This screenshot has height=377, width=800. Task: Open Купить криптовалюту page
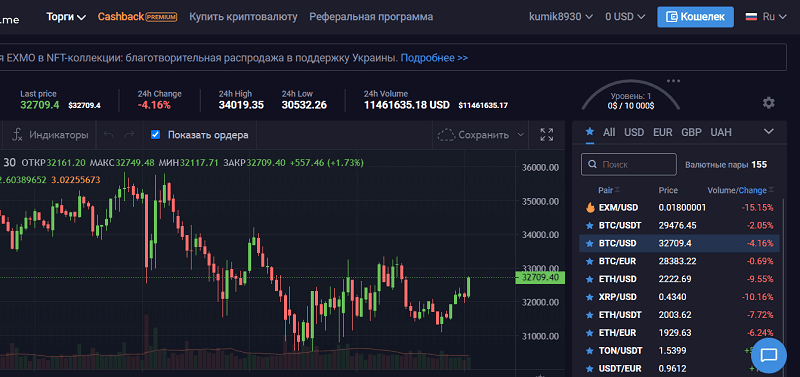[243, 17]
